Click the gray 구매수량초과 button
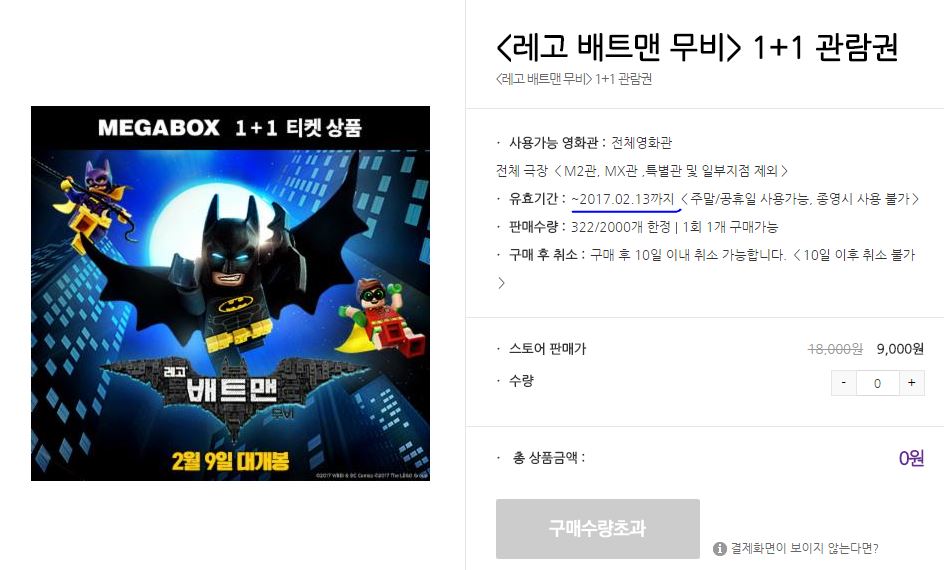Image resolution: width=944 pixels, height=570 pixels. pyautogui.click(x=597, y=528)
